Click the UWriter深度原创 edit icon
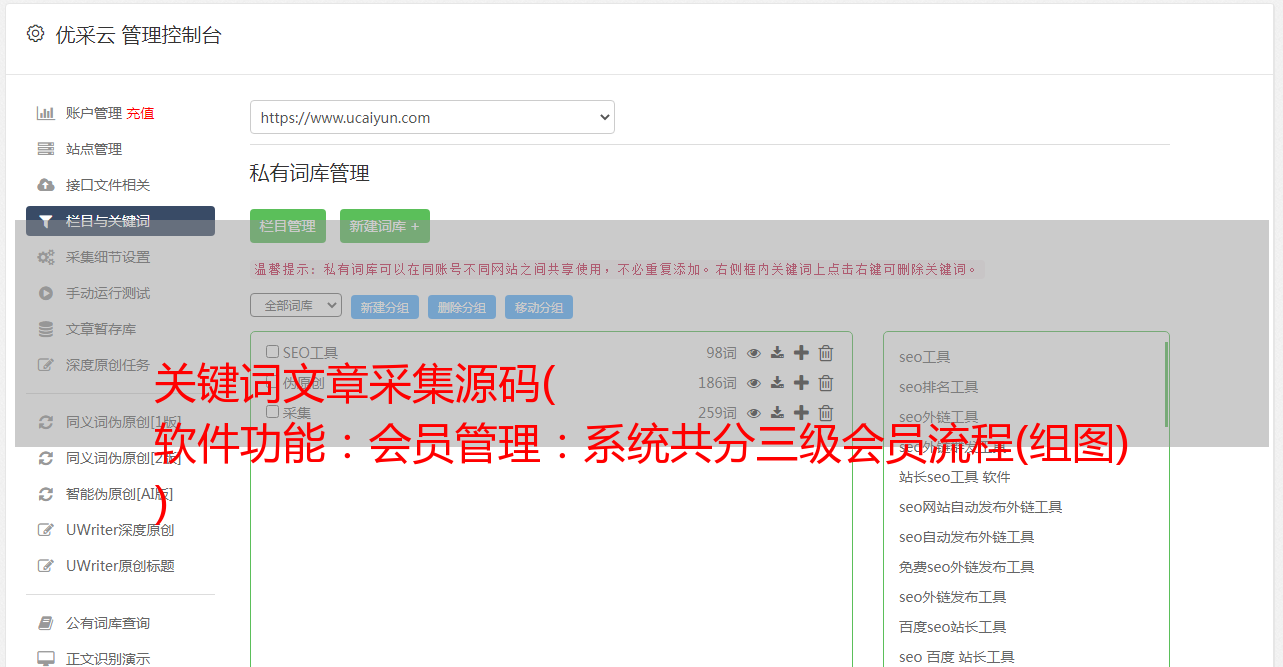Viewport: 1283px width, 667px height. 46,530
